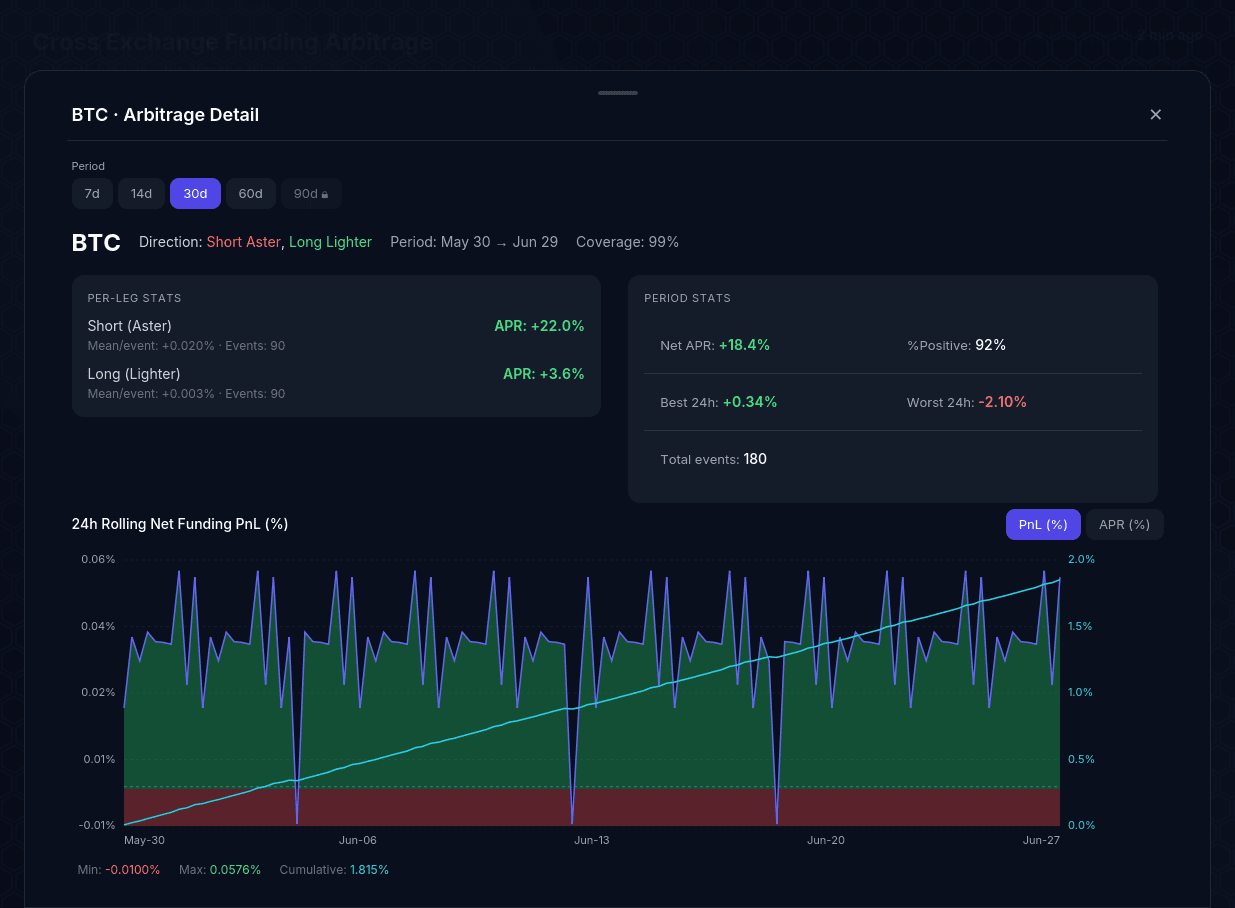
Task: Click Short leg Mean/event +0.020% line
Action: [x=186, y=346]
